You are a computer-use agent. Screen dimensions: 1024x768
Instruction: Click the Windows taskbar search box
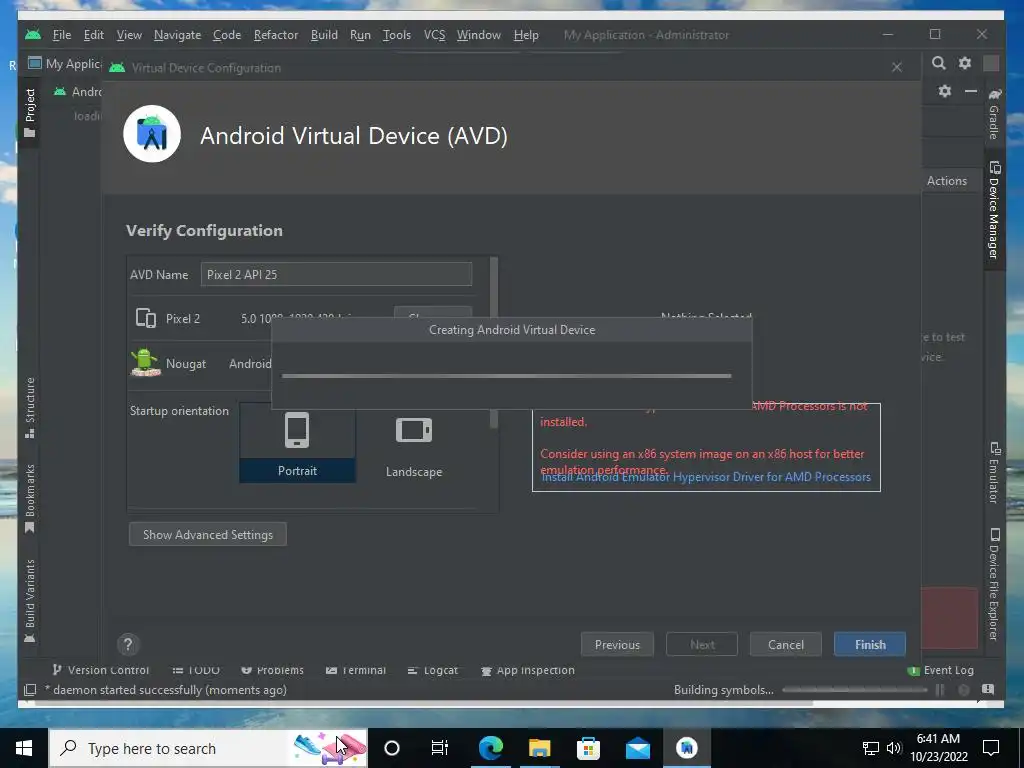(208, 748)
